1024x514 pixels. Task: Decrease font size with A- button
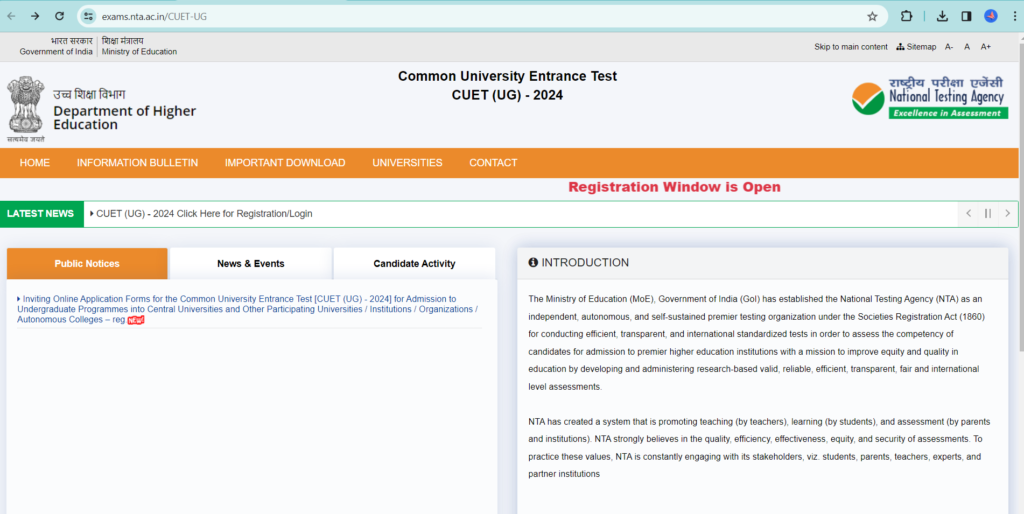pyautogui.click(x=949, y=47)
